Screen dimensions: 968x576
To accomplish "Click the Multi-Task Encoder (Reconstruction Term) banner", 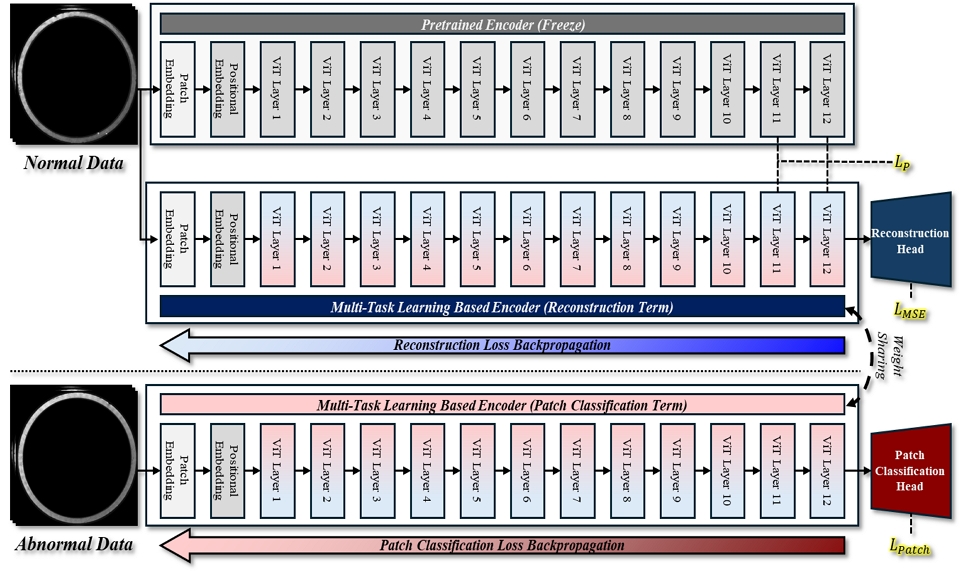I will pyautogui.click(x=503, y=307).
